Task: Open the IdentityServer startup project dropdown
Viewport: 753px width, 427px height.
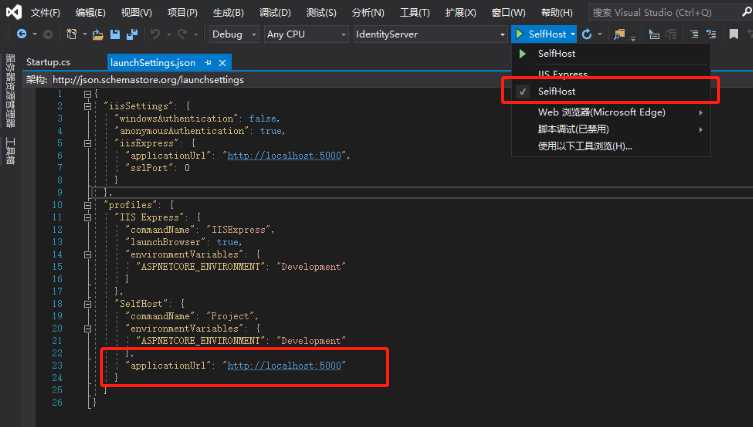Action: pyautogui.click(x=430, y=35)
